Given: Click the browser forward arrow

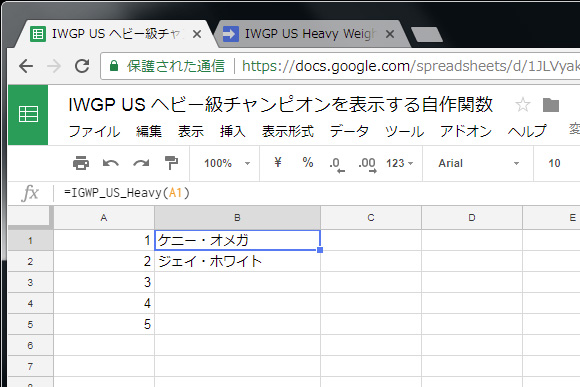Looking at the screenshot, I should point(54,67).
